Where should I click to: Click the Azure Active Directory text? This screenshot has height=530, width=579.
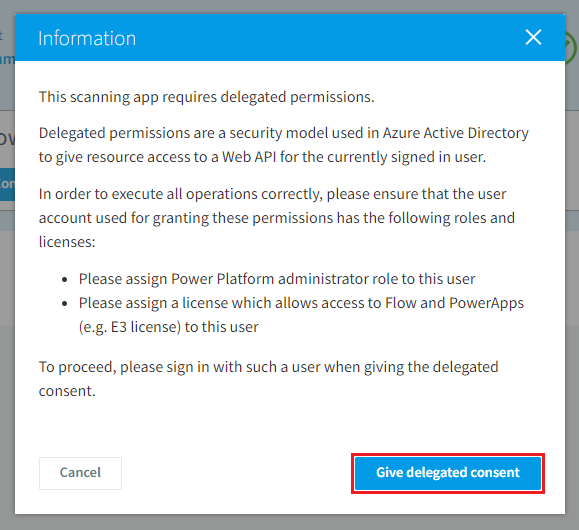click(x=455, y=133)
